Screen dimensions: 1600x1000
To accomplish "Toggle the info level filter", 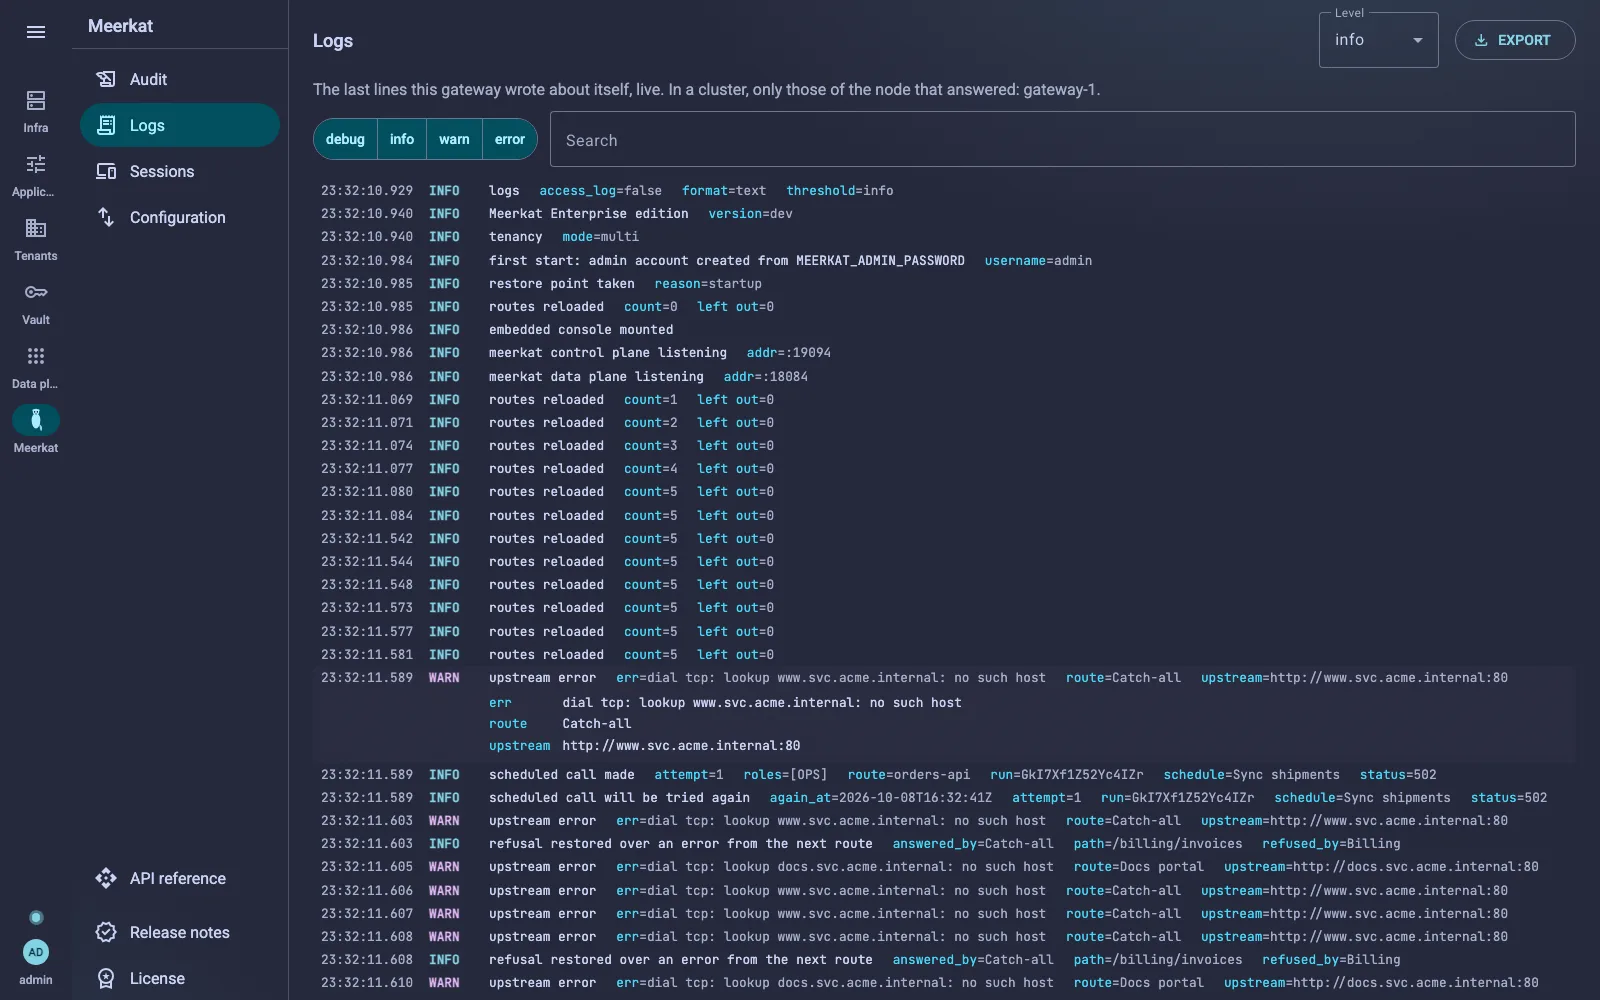I will click(402, 139).
